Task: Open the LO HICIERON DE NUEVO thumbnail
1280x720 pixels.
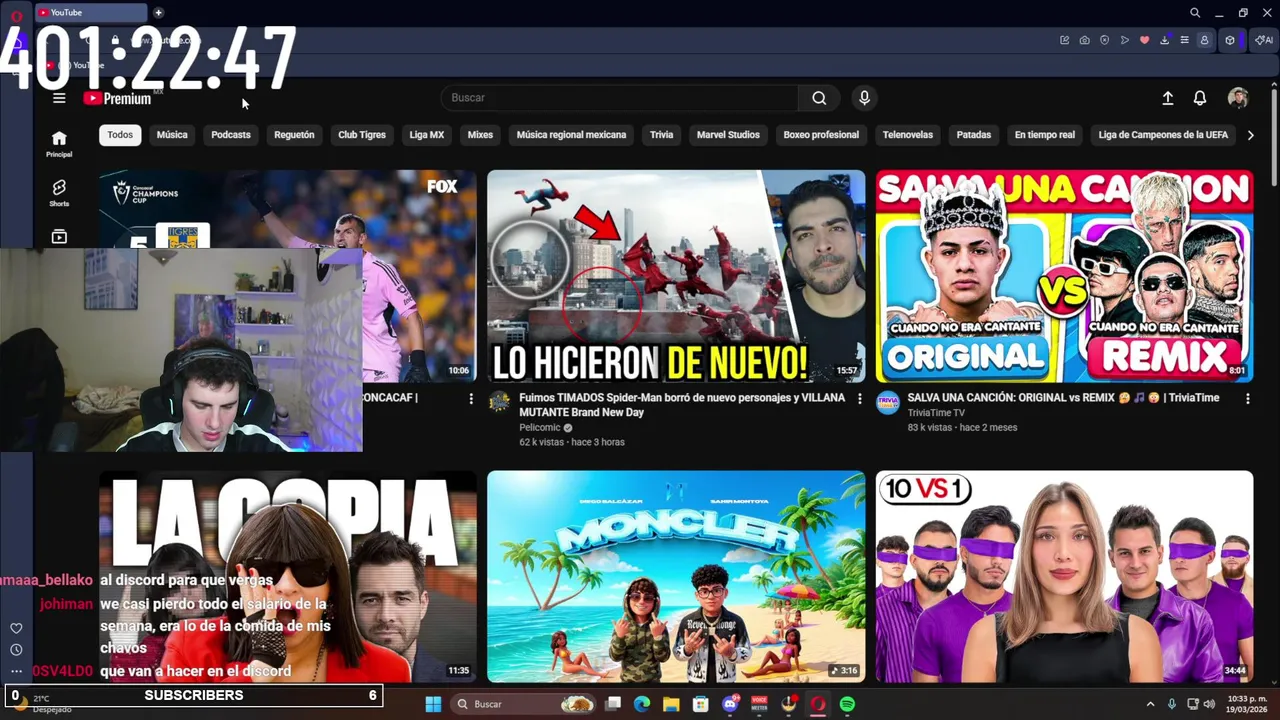Action: (x=676, y=276)
